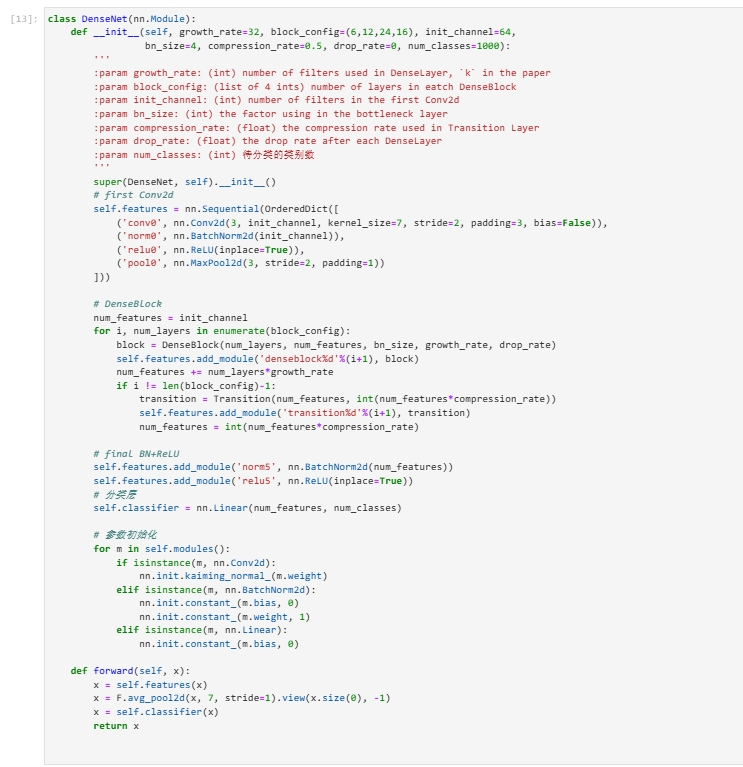Click the 'conv0' nn.Conv2d line

[x=361, y=223]
